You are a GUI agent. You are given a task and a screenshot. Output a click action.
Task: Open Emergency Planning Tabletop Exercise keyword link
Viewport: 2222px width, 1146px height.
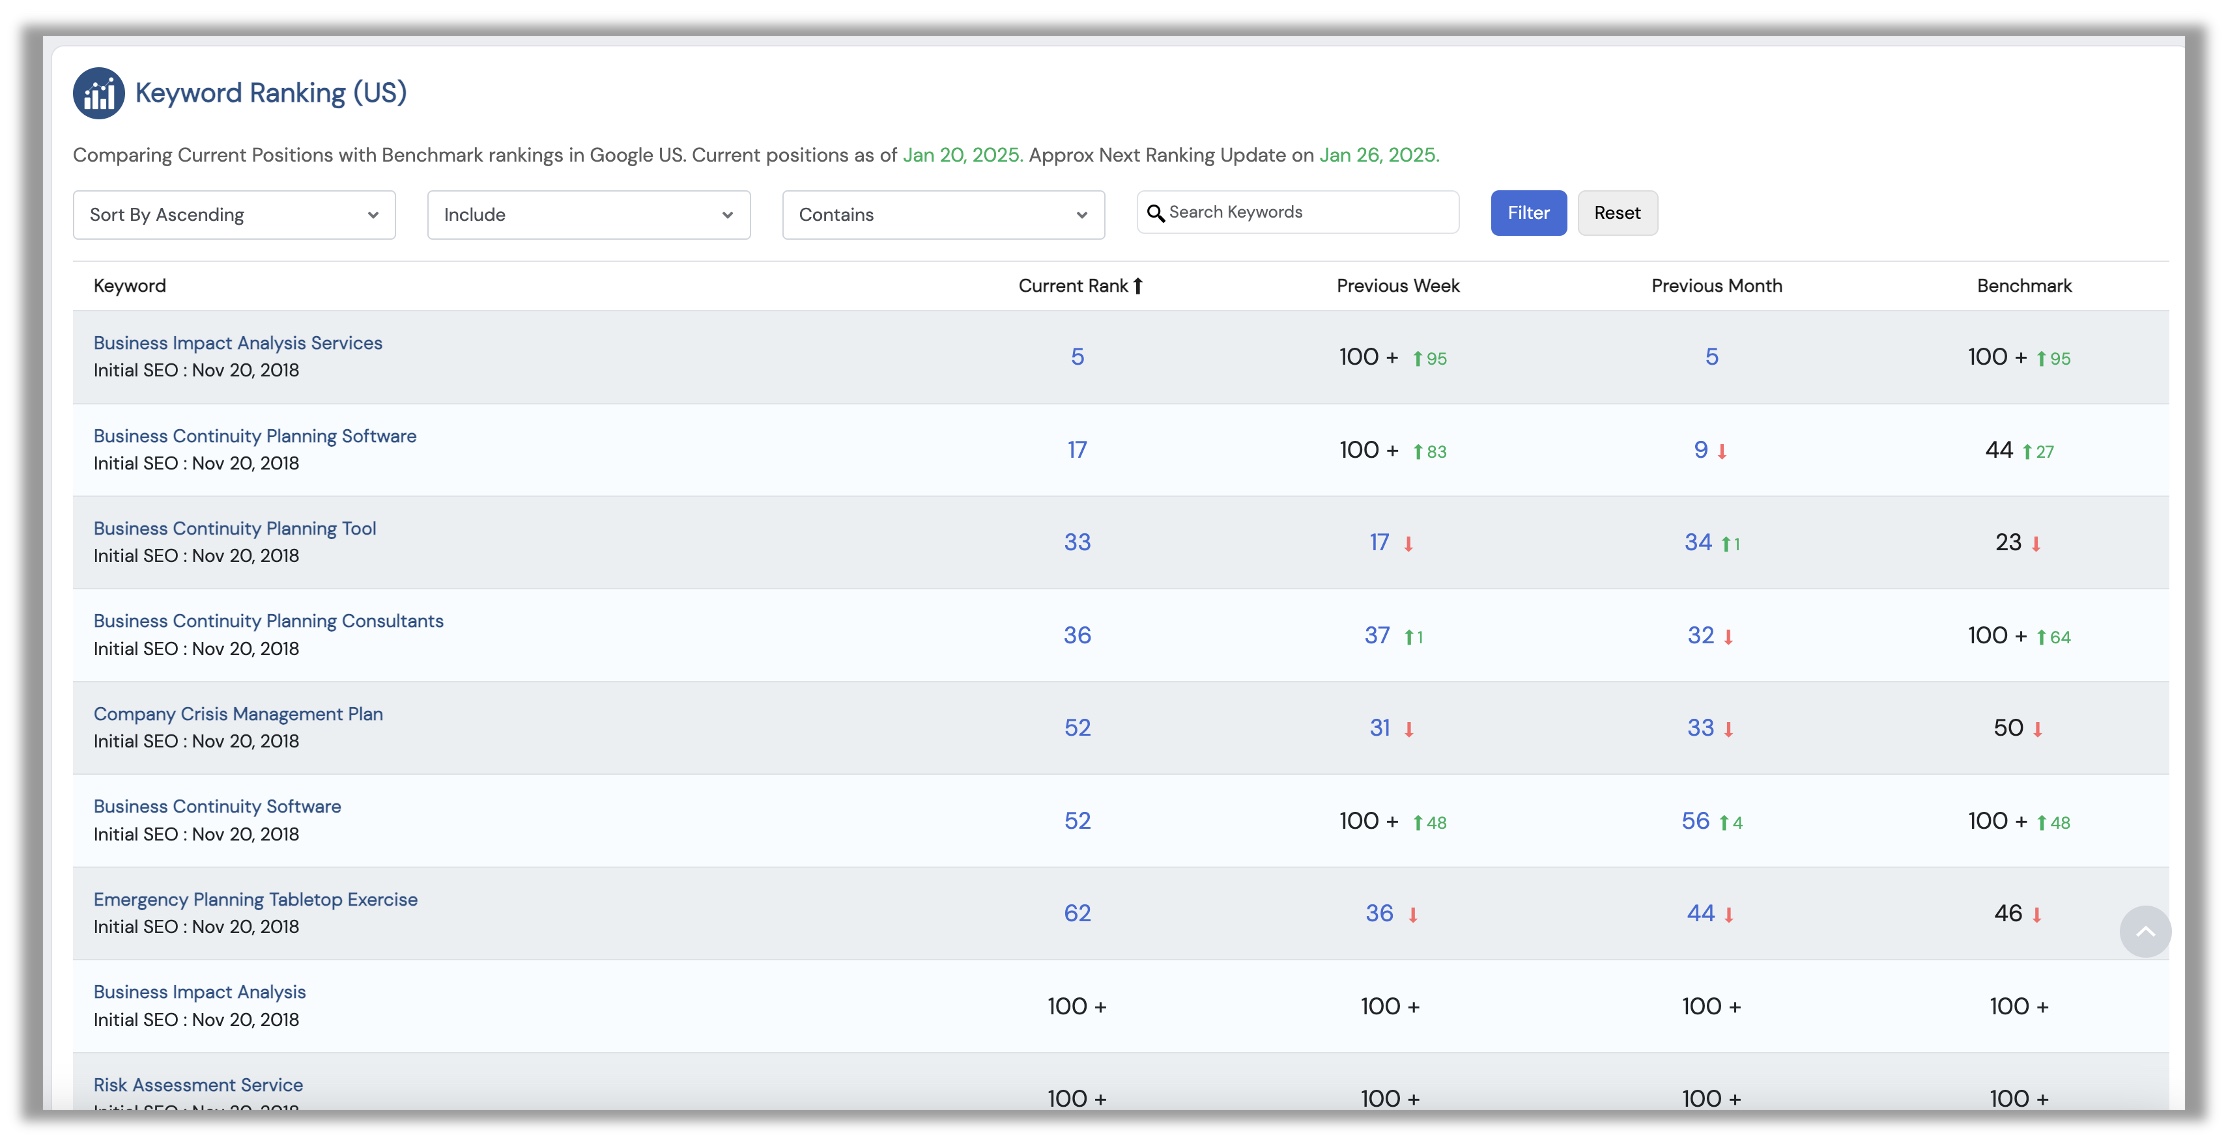click(255, 899)
